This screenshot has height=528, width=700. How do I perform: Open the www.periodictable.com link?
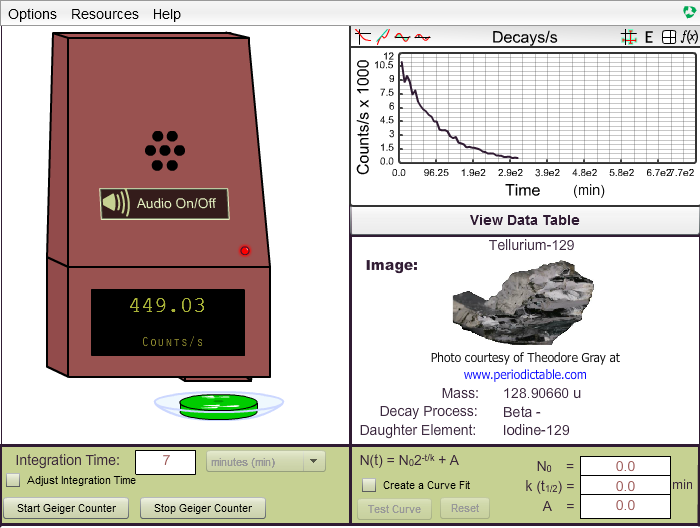coord(525,374)
